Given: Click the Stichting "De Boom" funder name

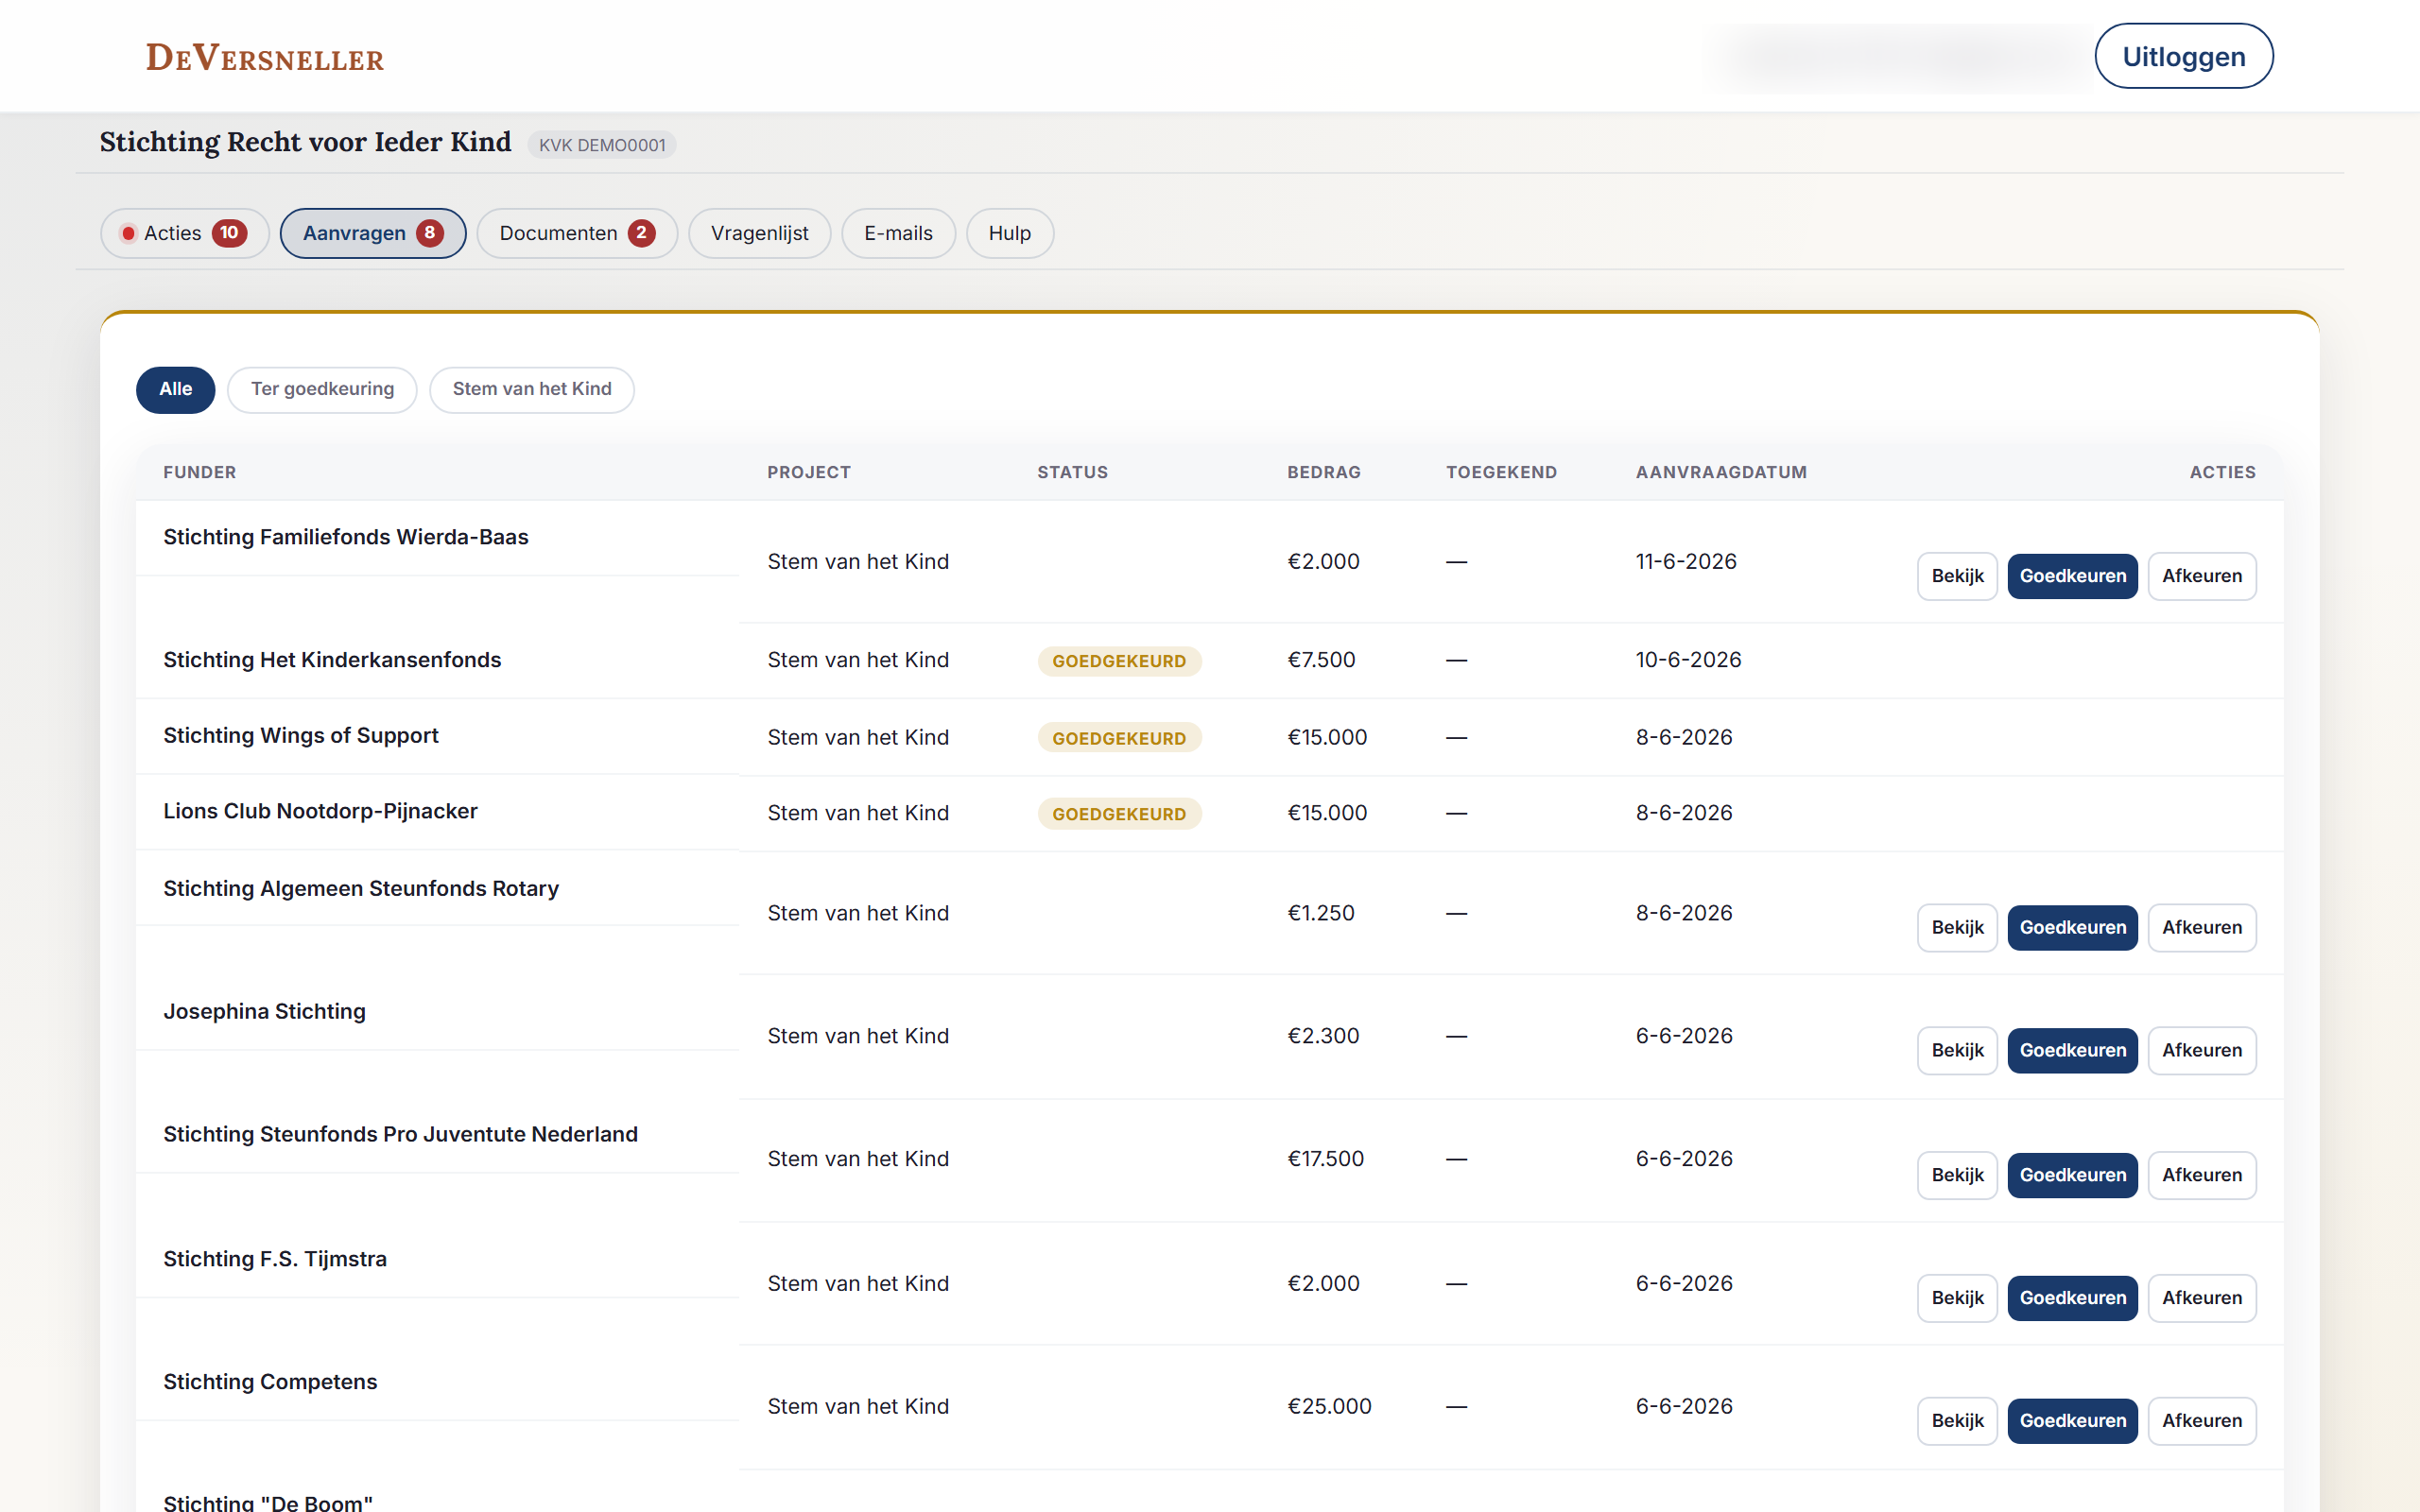Looking at the screenshot, I should 268,1502.
